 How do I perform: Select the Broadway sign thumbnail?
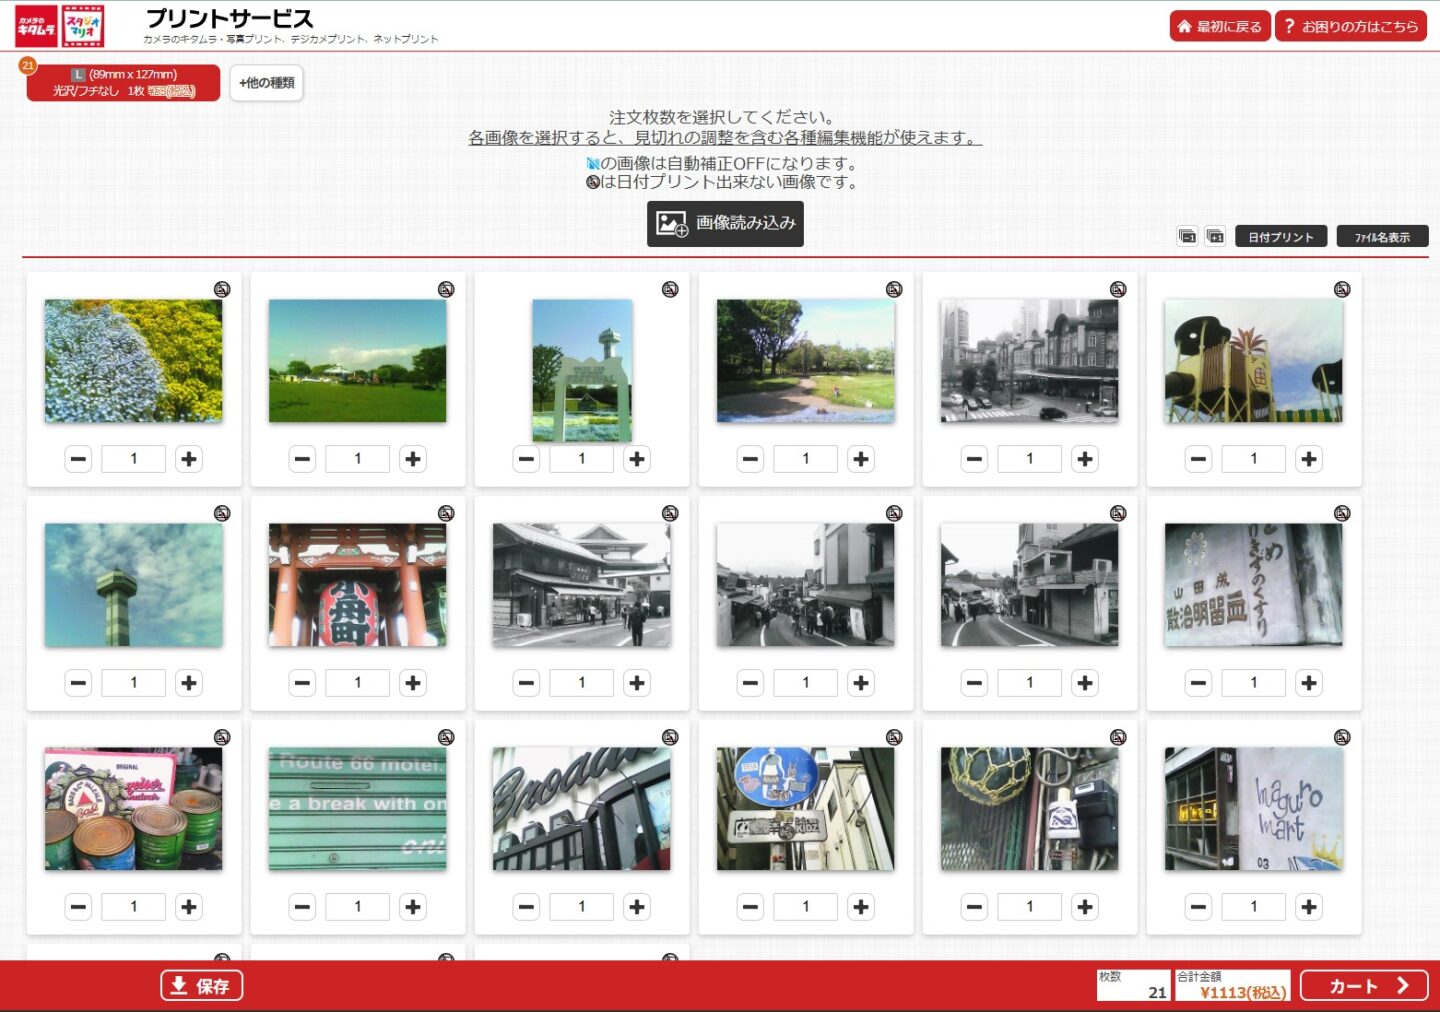pyautogui.click(x=581, y=809)
